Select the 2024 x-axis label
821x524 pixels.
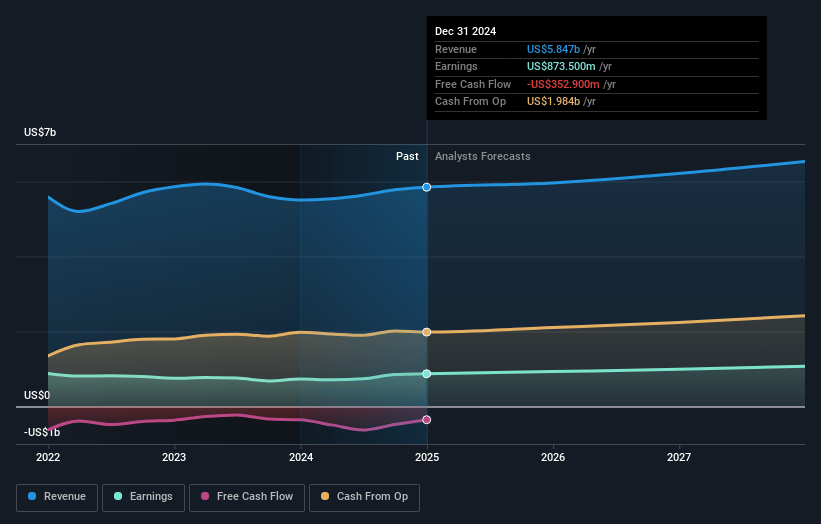(x=301, y=458)
